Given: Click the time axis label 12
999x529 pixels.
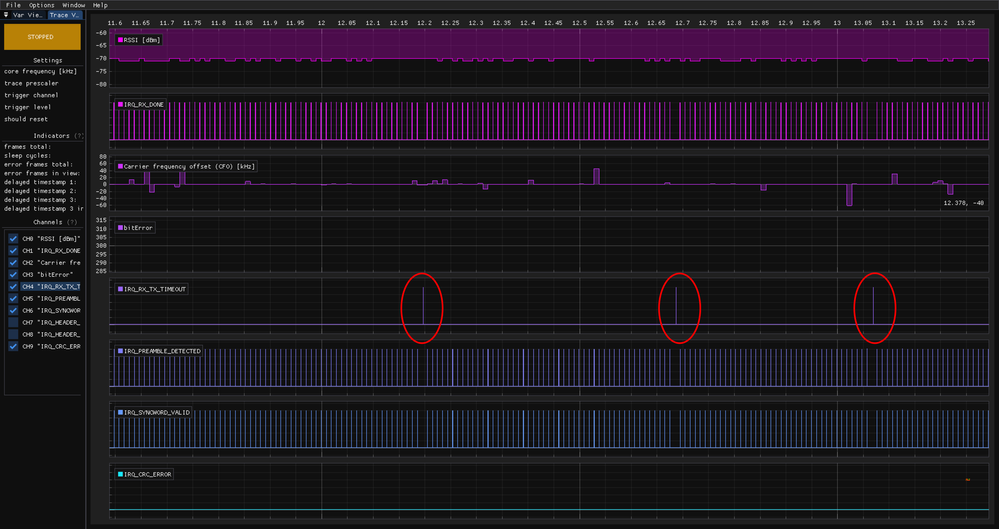Looking at the screenshot, I should 322,23.
